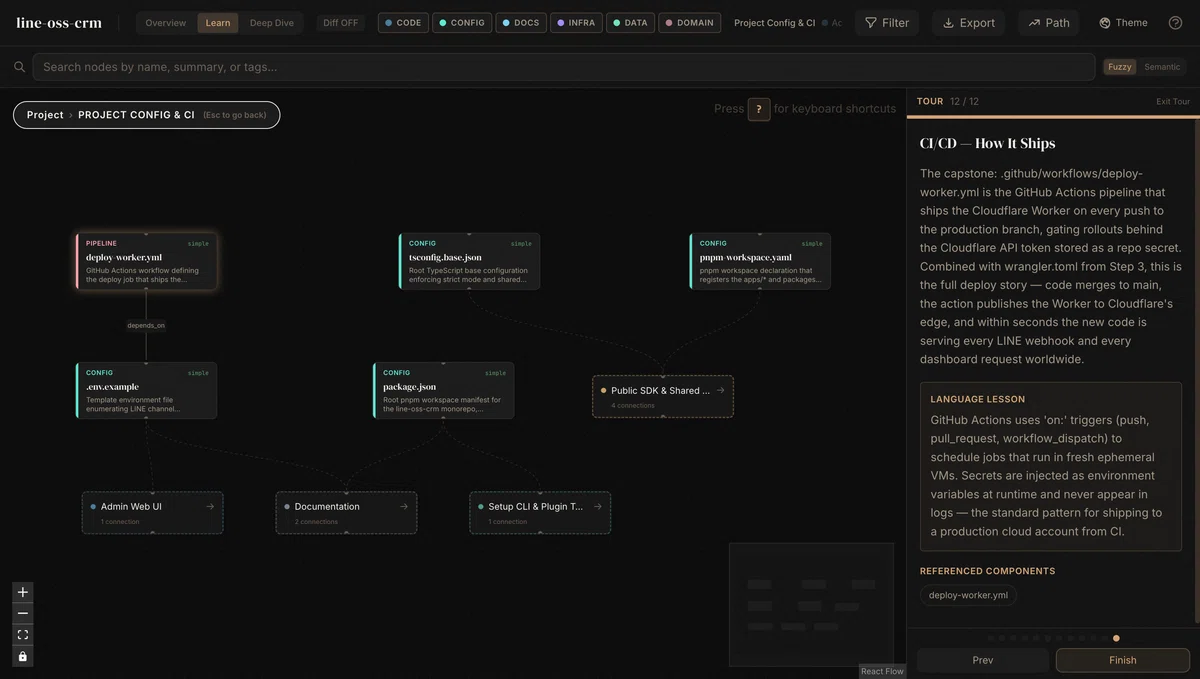Zoom in the graph canvas
Viewport: 1200px width, 679px height.
[x=23, y=592]
